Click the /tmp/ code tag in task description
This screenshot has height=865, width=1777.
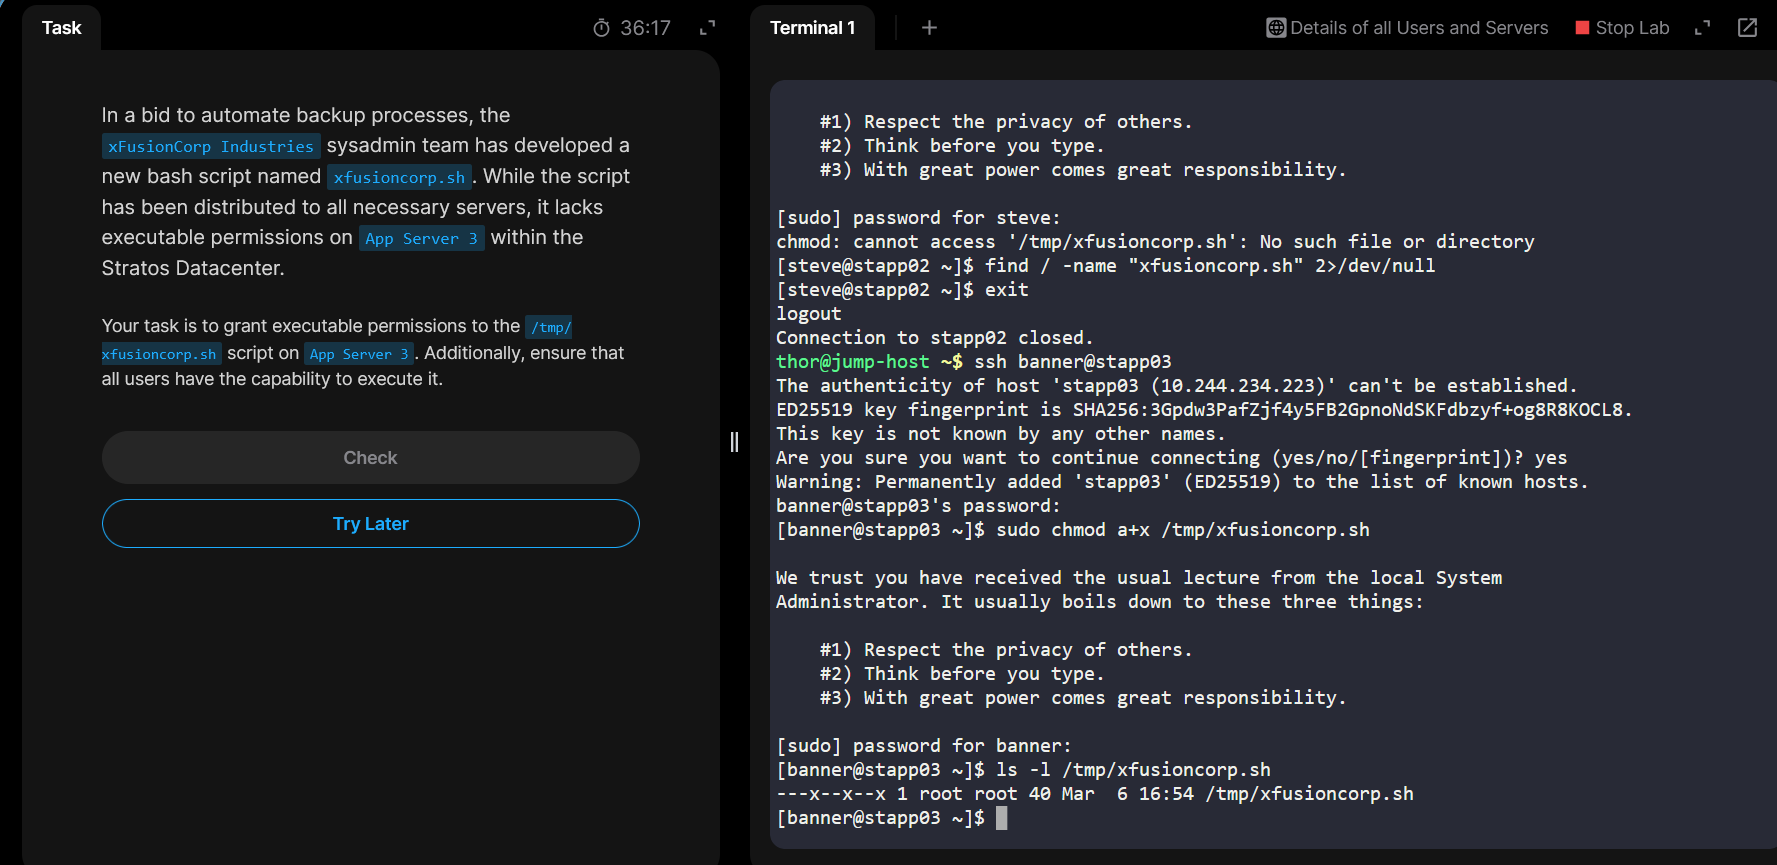tap(549, 327)
